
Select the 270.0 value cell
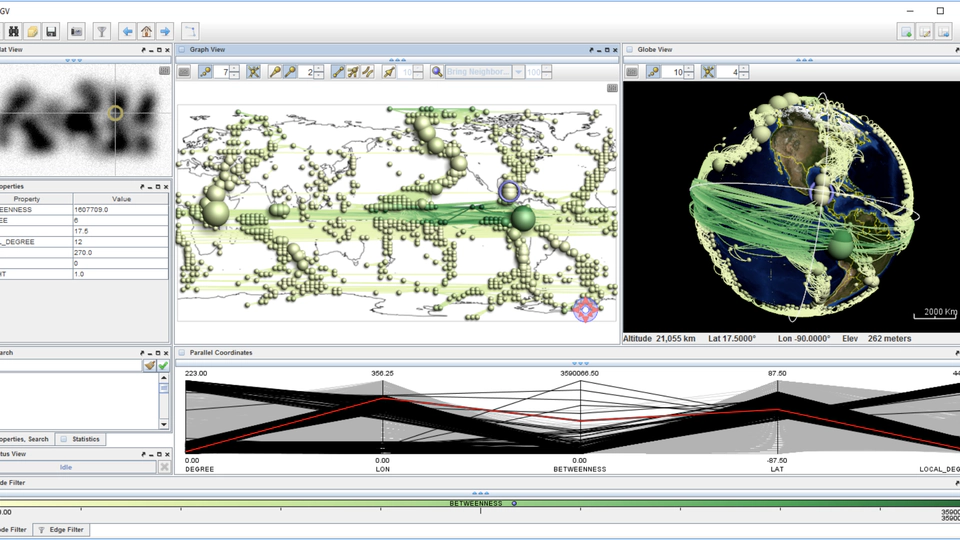(x=121, y=252)
